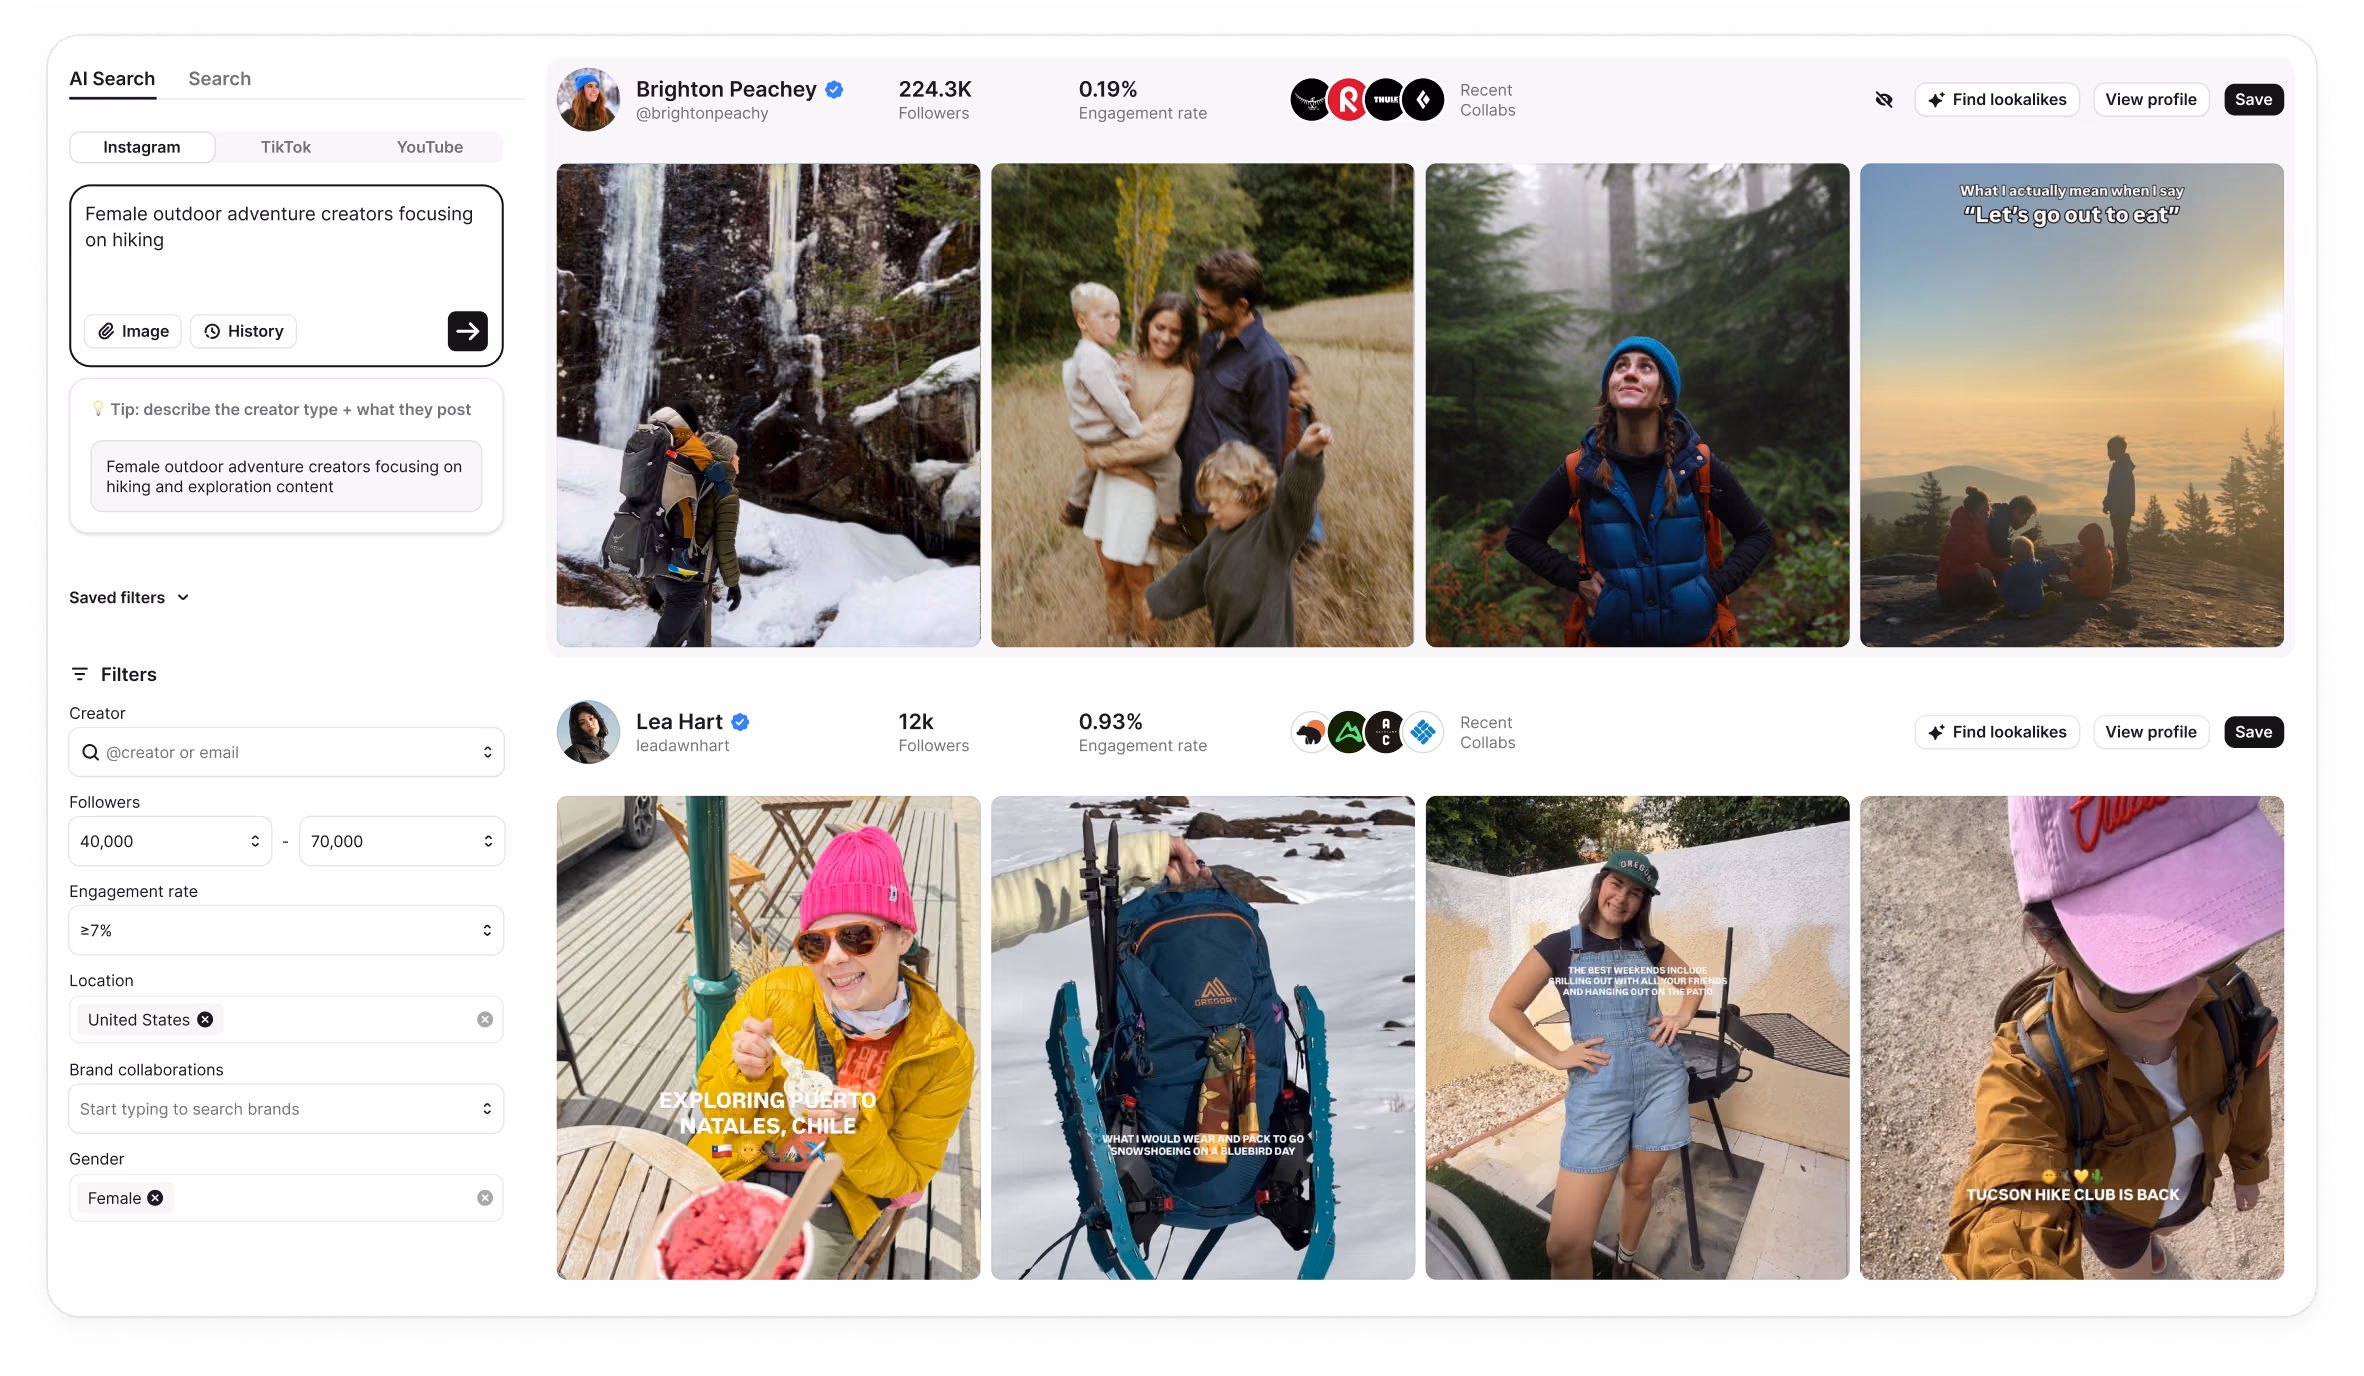
Task: Open Brighton Peachey's recent collab logos
Action: pyautogui.click(x=1366, y=100)
